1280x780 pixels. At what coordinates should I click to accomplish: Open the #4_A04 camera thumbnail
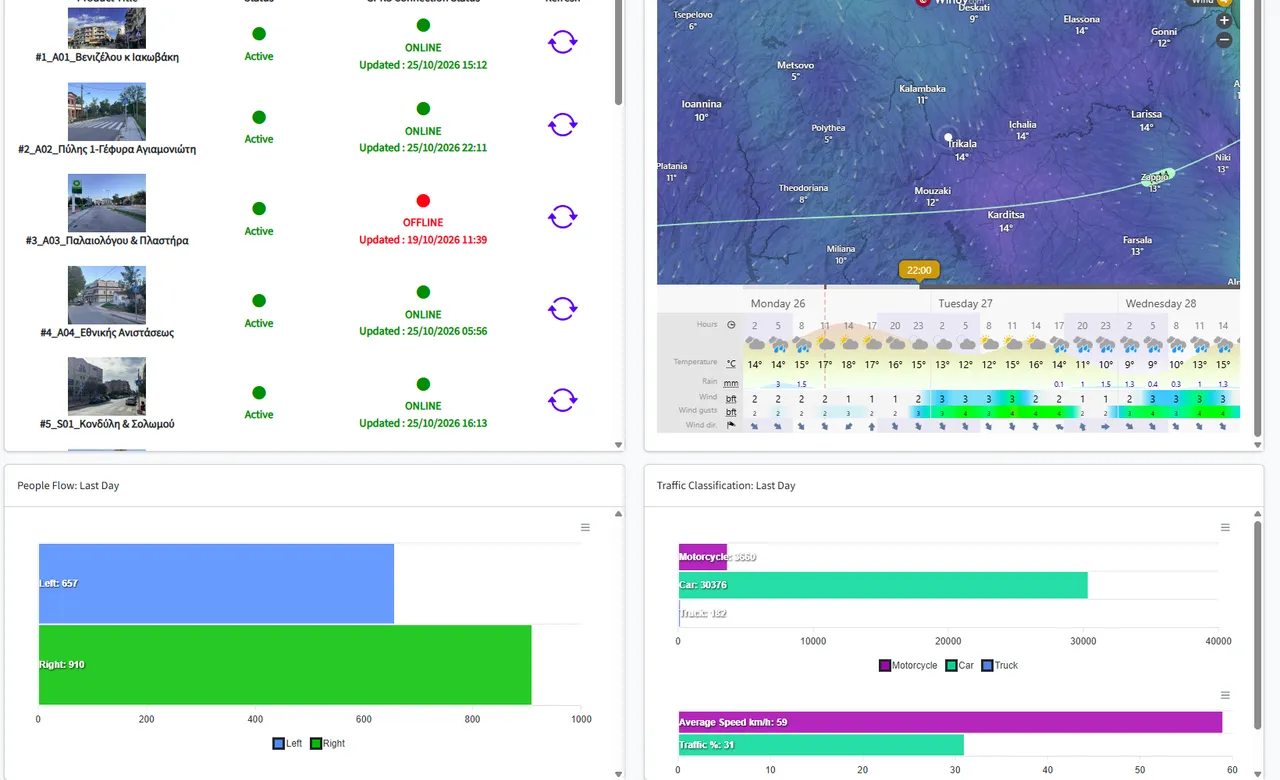point(107,295)
